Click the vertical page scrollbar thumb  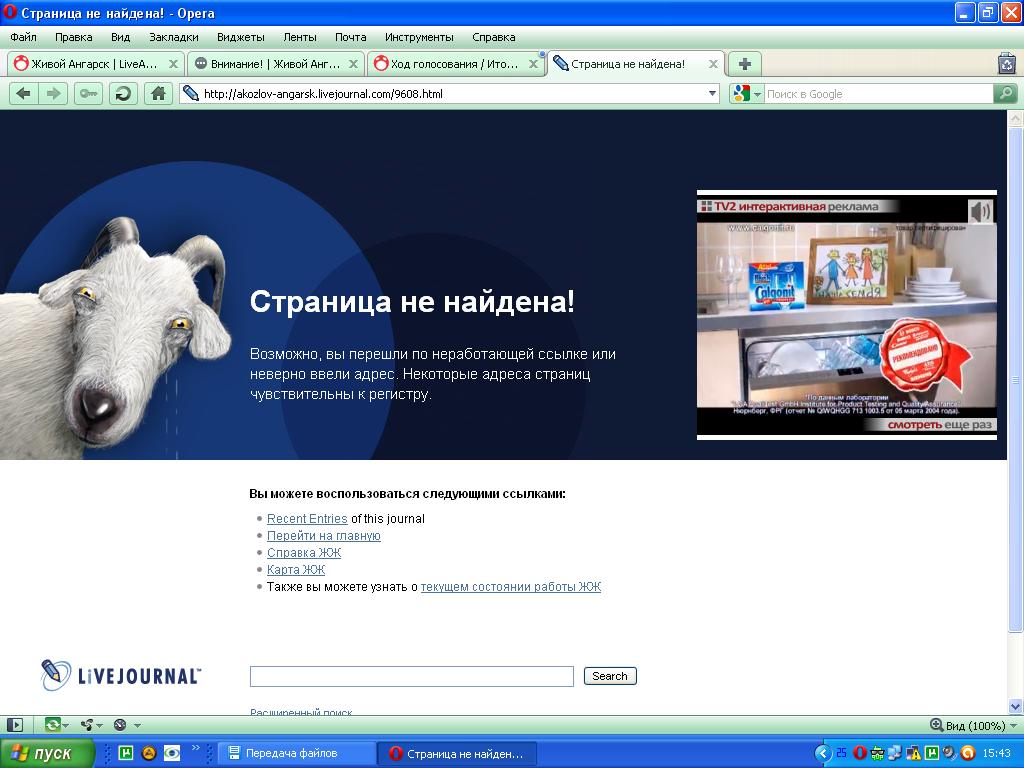tap(1015, 380)
